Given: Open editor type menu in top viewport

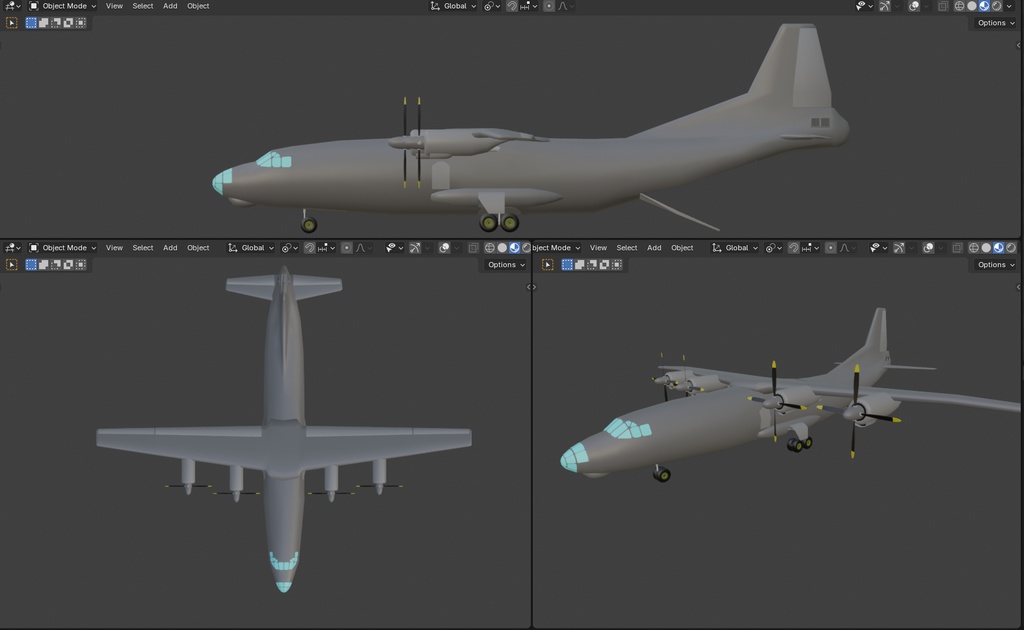Looking at the screenshot, I should point(12,6).
